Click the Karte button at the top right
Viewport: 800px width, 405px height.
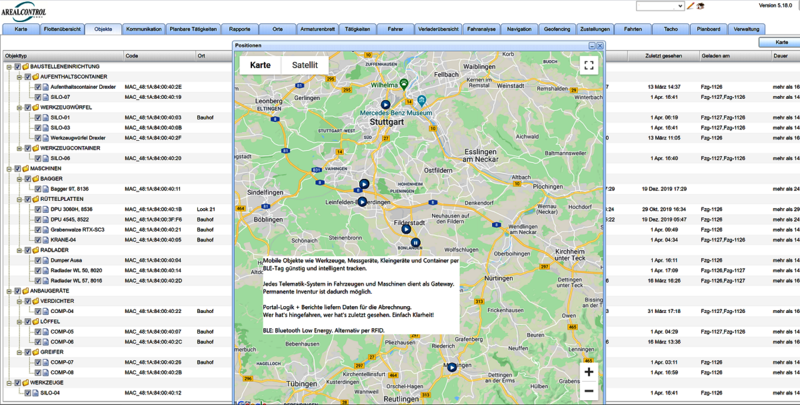pos(781,42)
